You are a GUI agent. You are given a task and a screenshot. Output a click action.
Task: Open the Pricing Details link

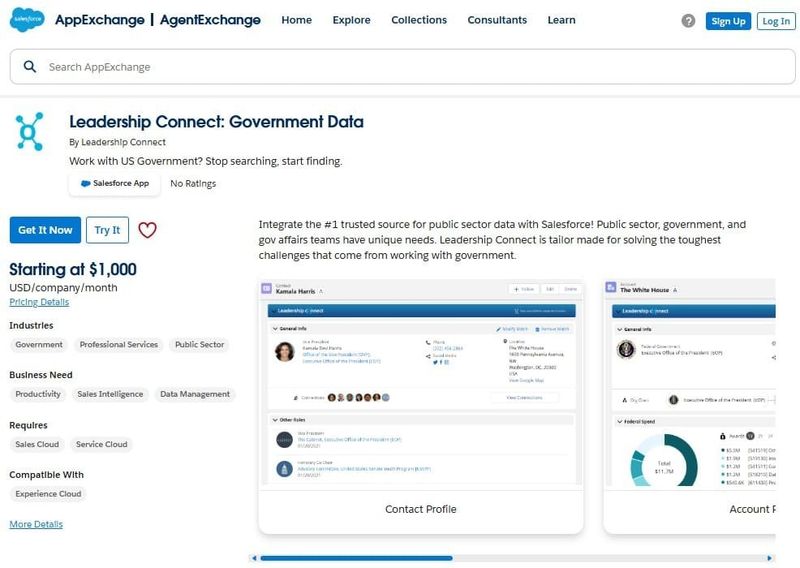coord(39,302)
